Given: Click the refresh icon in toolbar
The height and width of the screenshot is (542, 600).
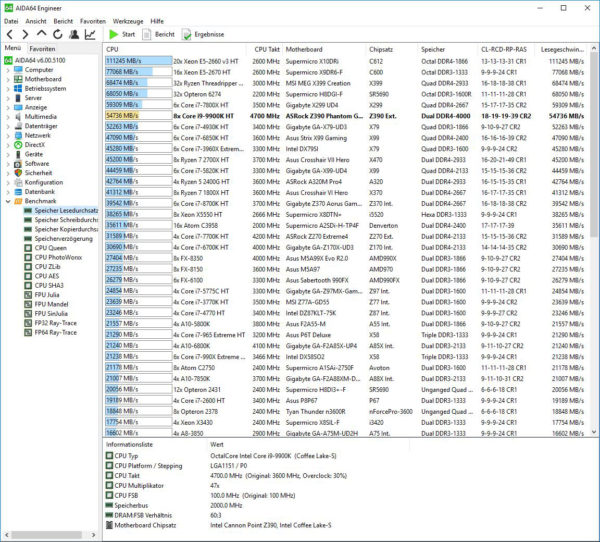Looking at the screenshot, I should pyautogui.click(x=57, y=34).
